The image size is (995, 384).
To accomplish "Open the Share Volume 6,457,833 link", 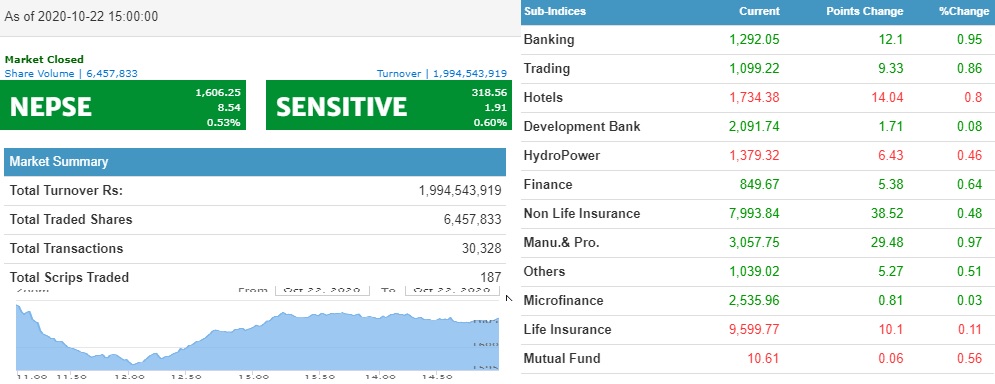I will point(71,74).
